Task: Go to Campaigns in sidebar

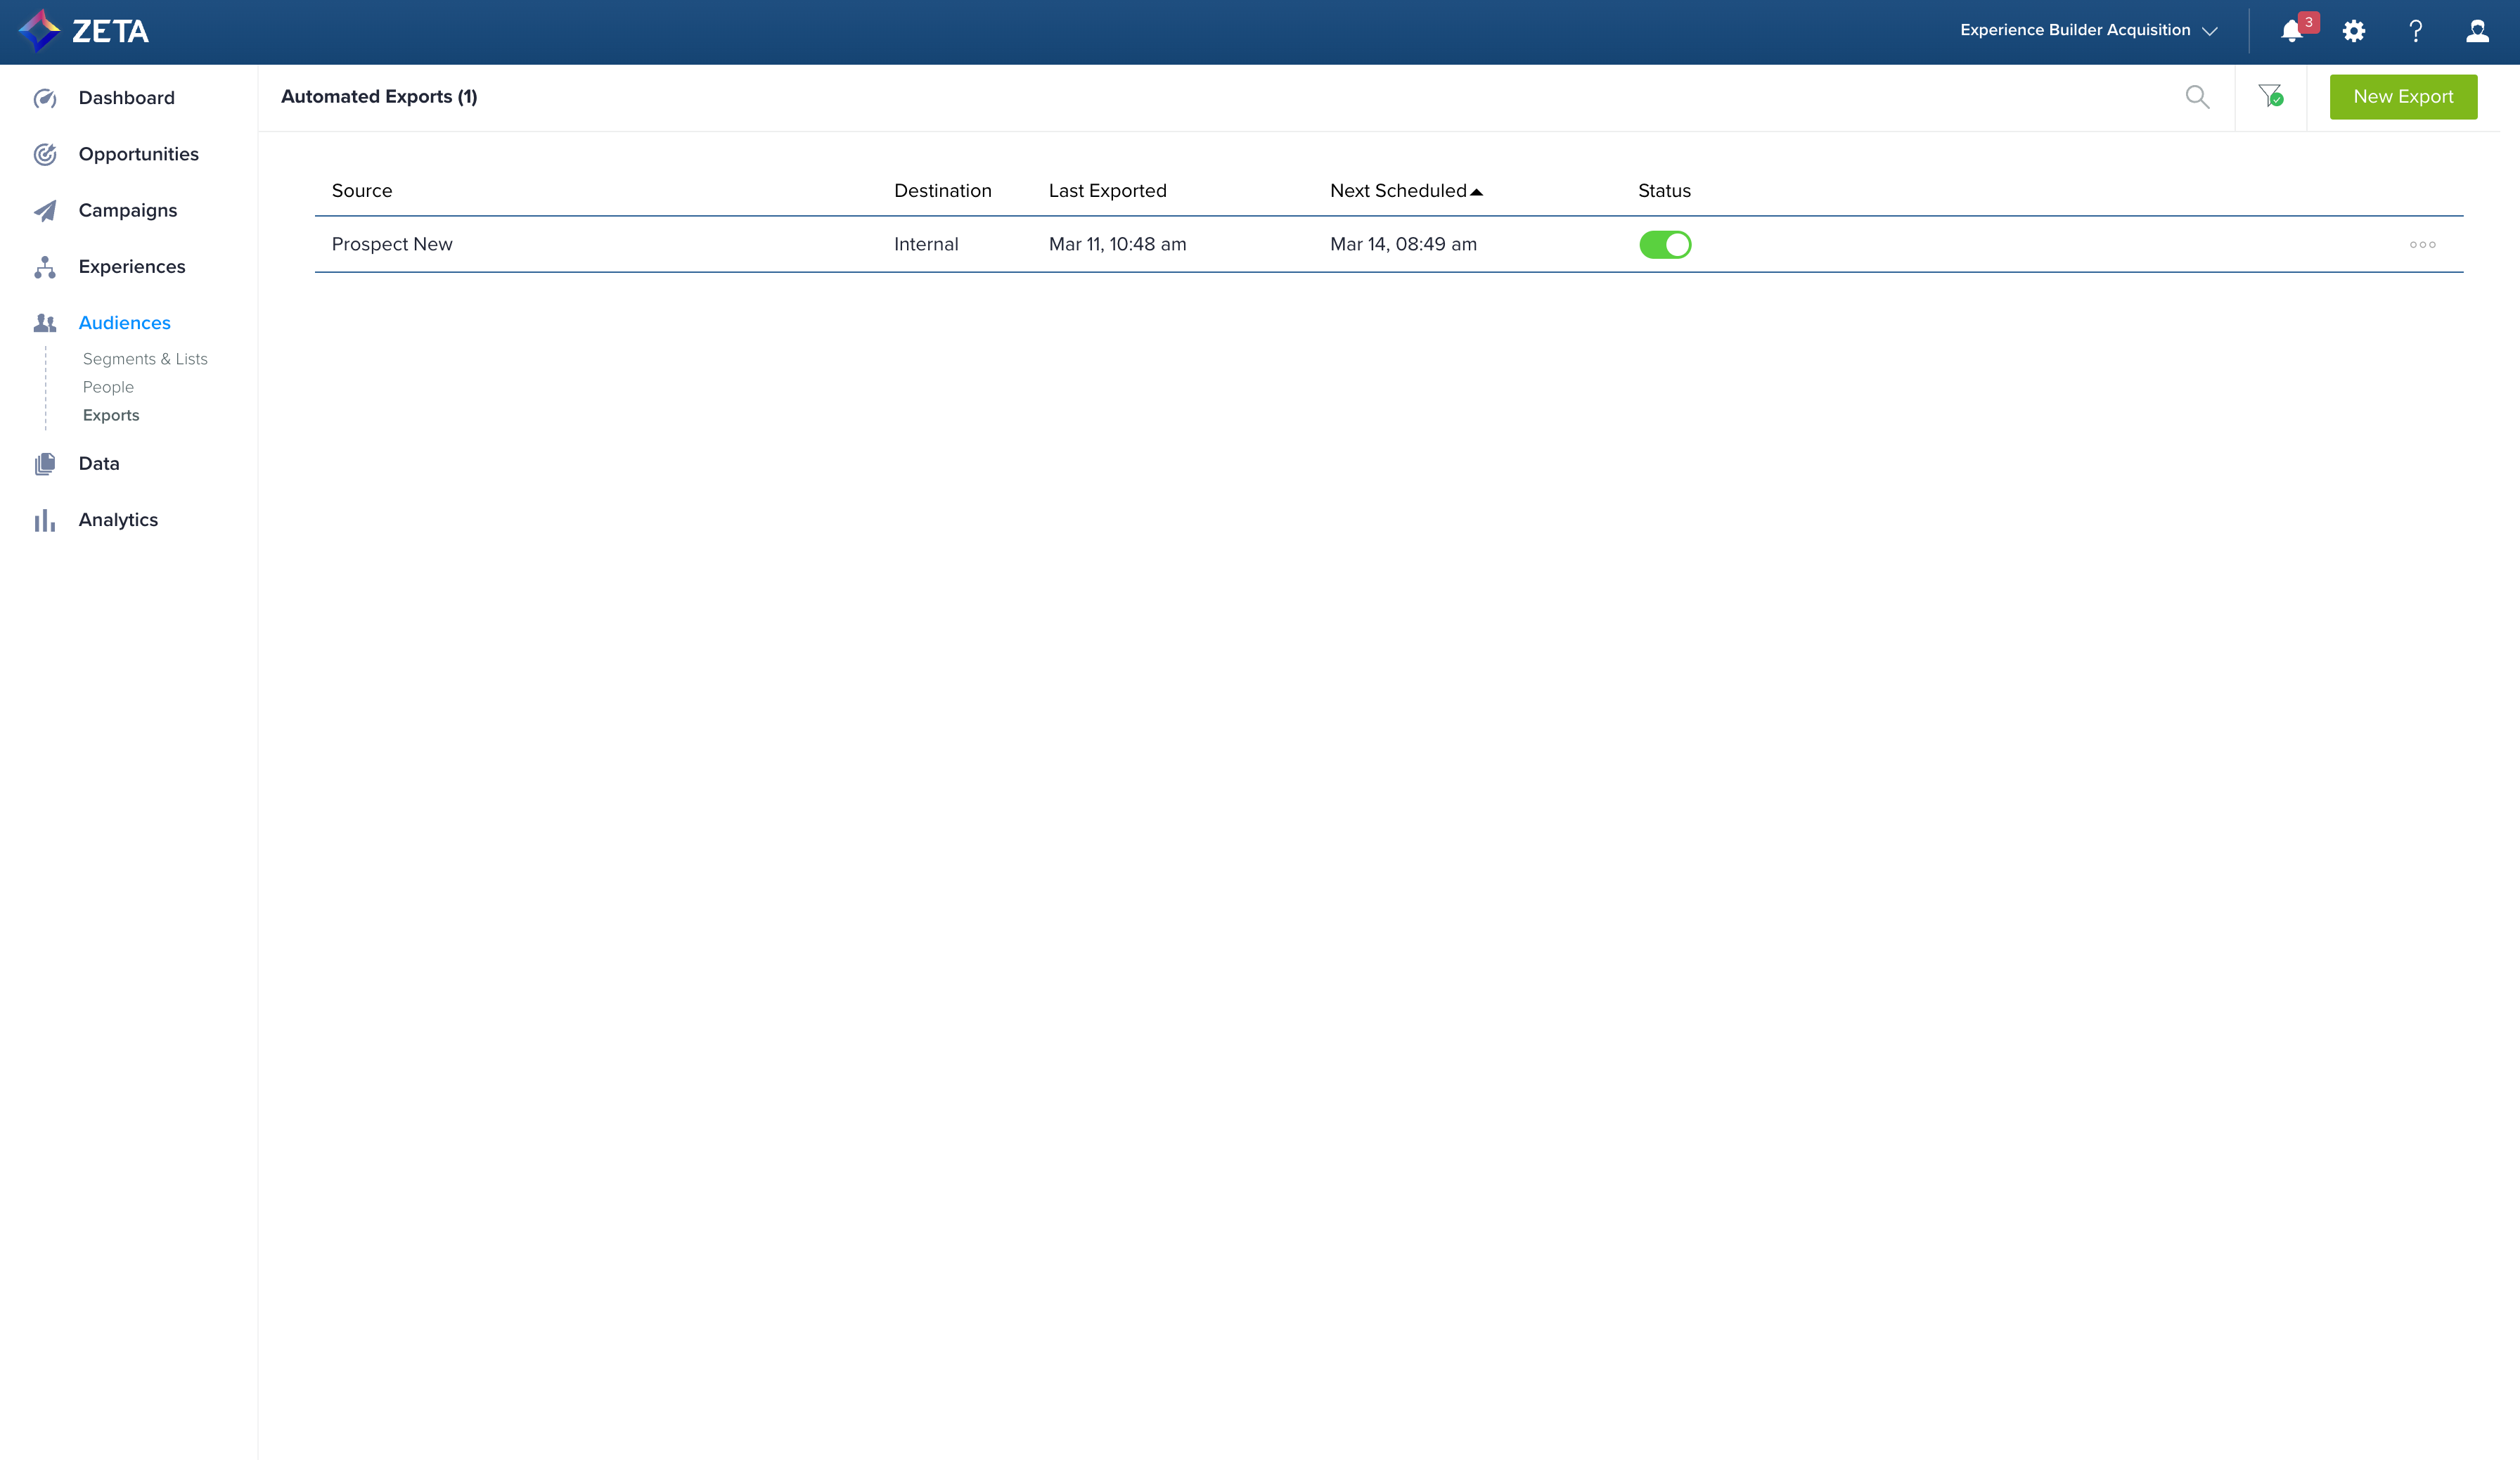Action: pos(127,211)
